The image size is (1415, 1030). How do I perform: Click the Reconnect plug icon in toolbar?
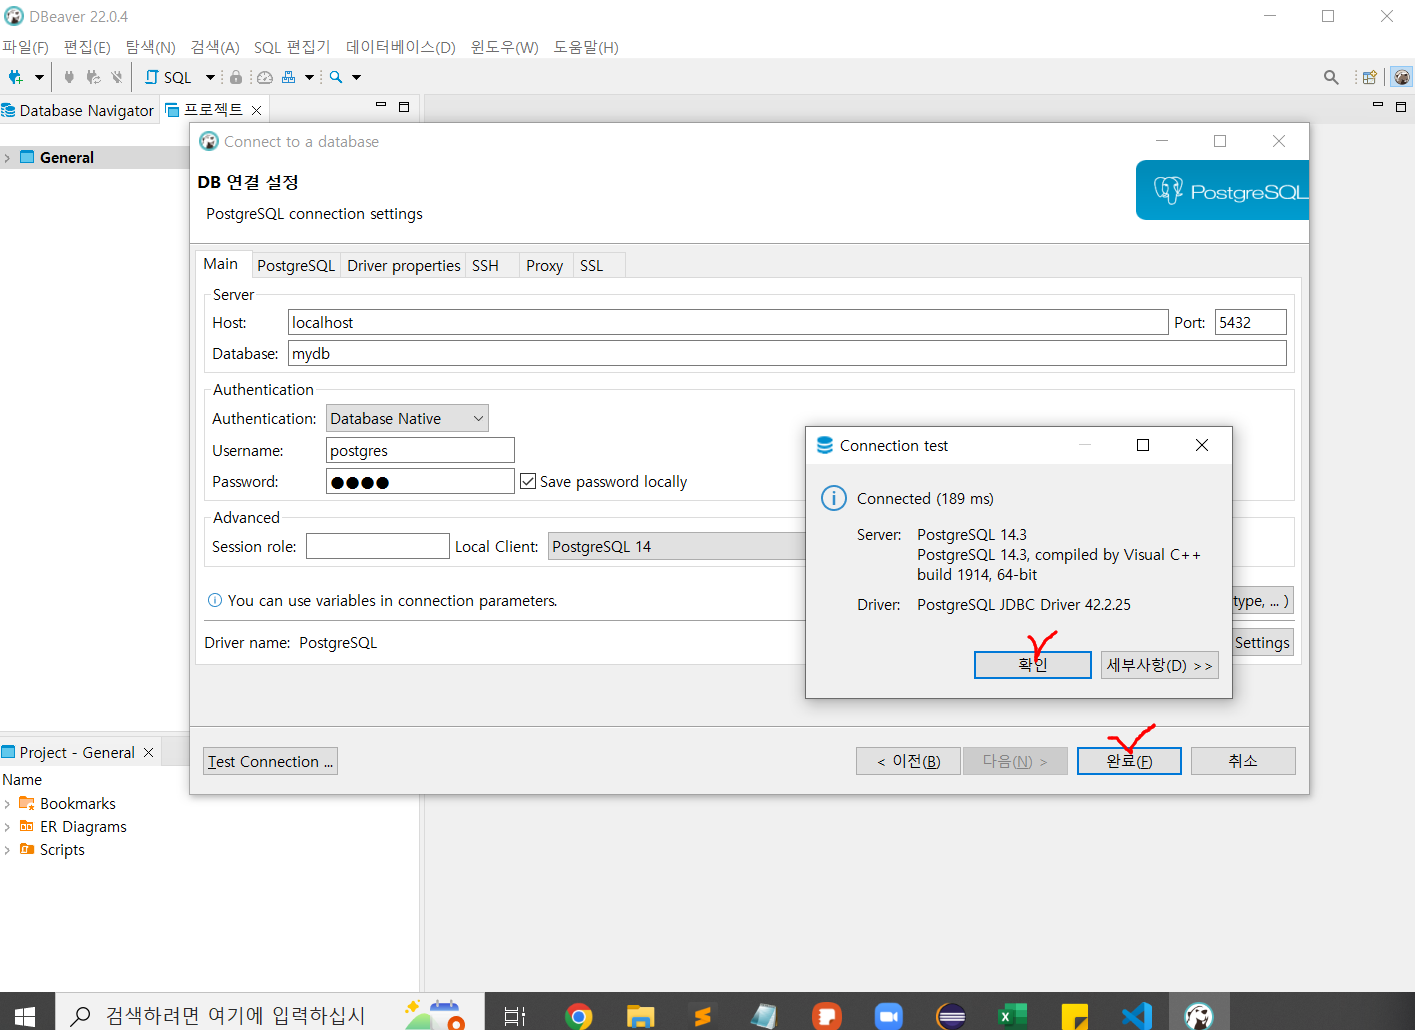point(93,77)
